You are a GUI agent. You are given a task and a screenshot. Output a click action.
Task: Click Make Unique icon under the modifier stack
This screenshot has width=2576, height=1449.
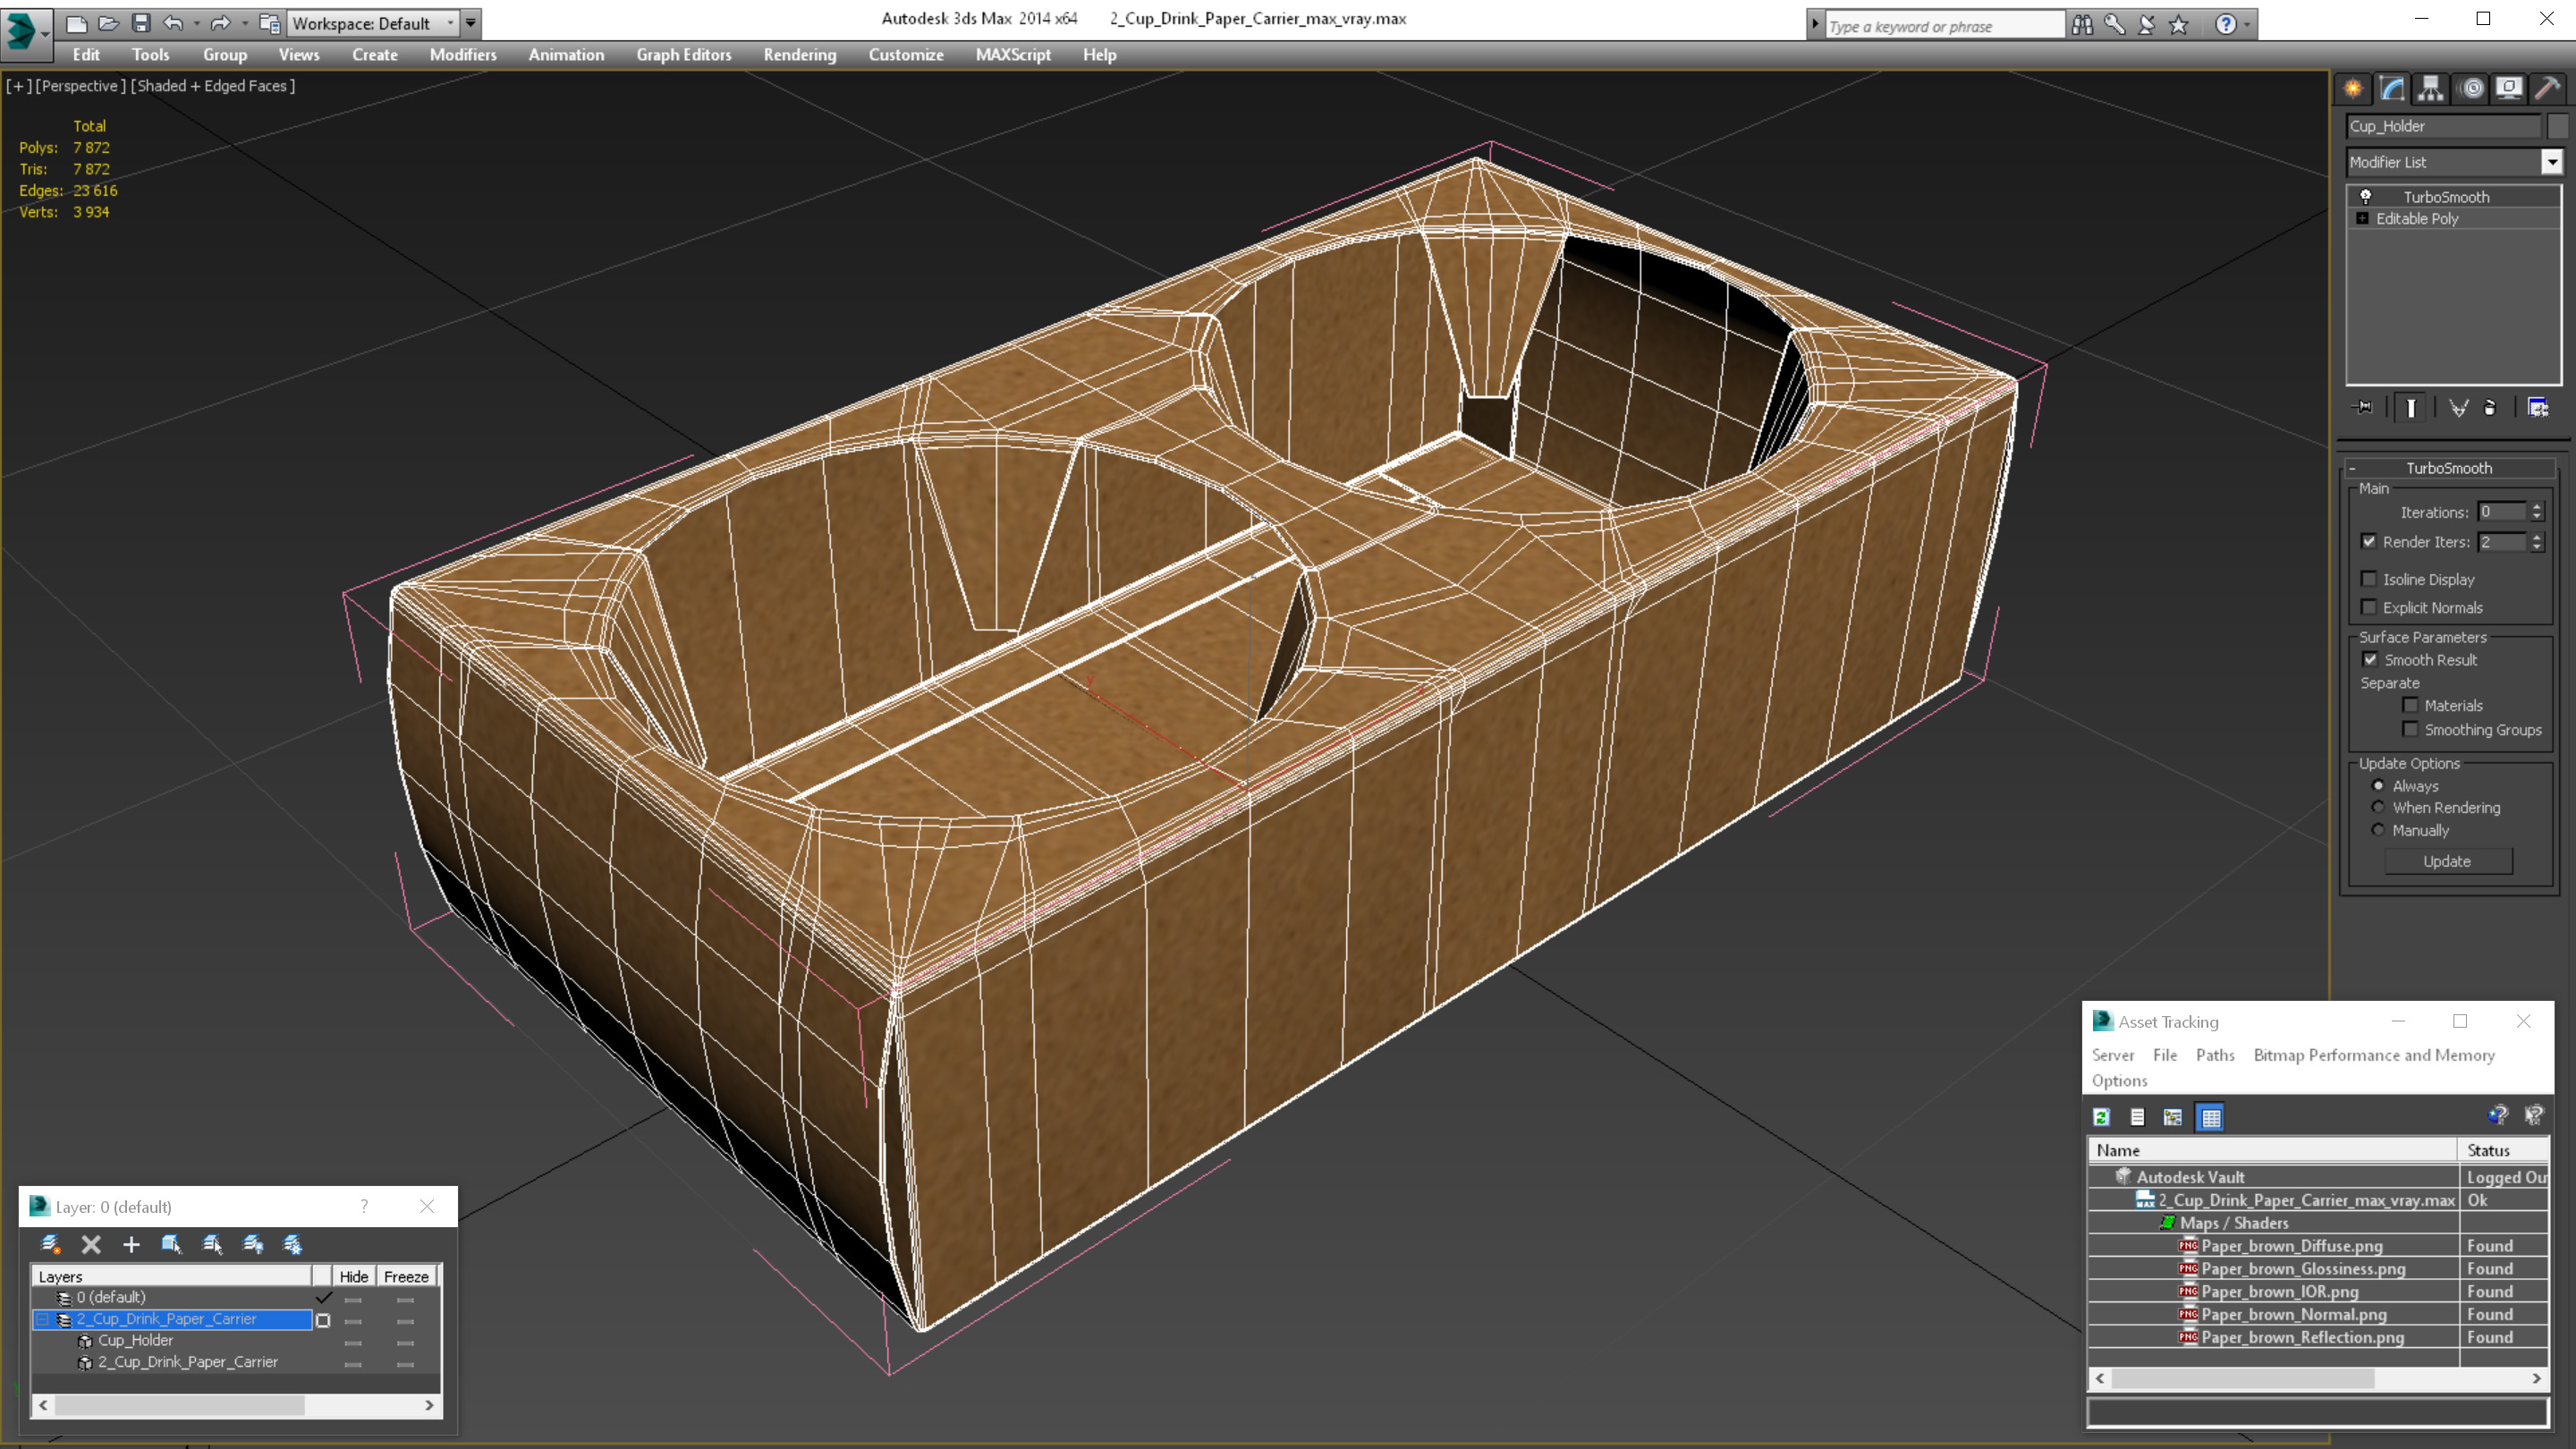coord(2458,407)
